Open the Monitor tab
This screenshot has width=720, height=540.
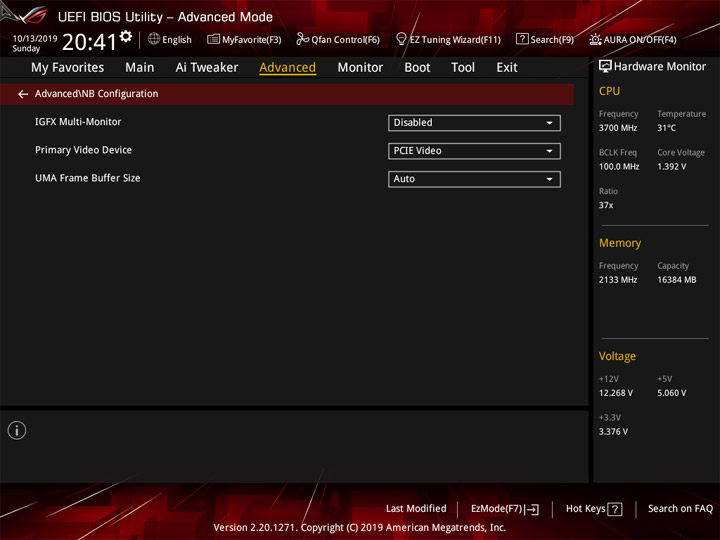point(360,68)
